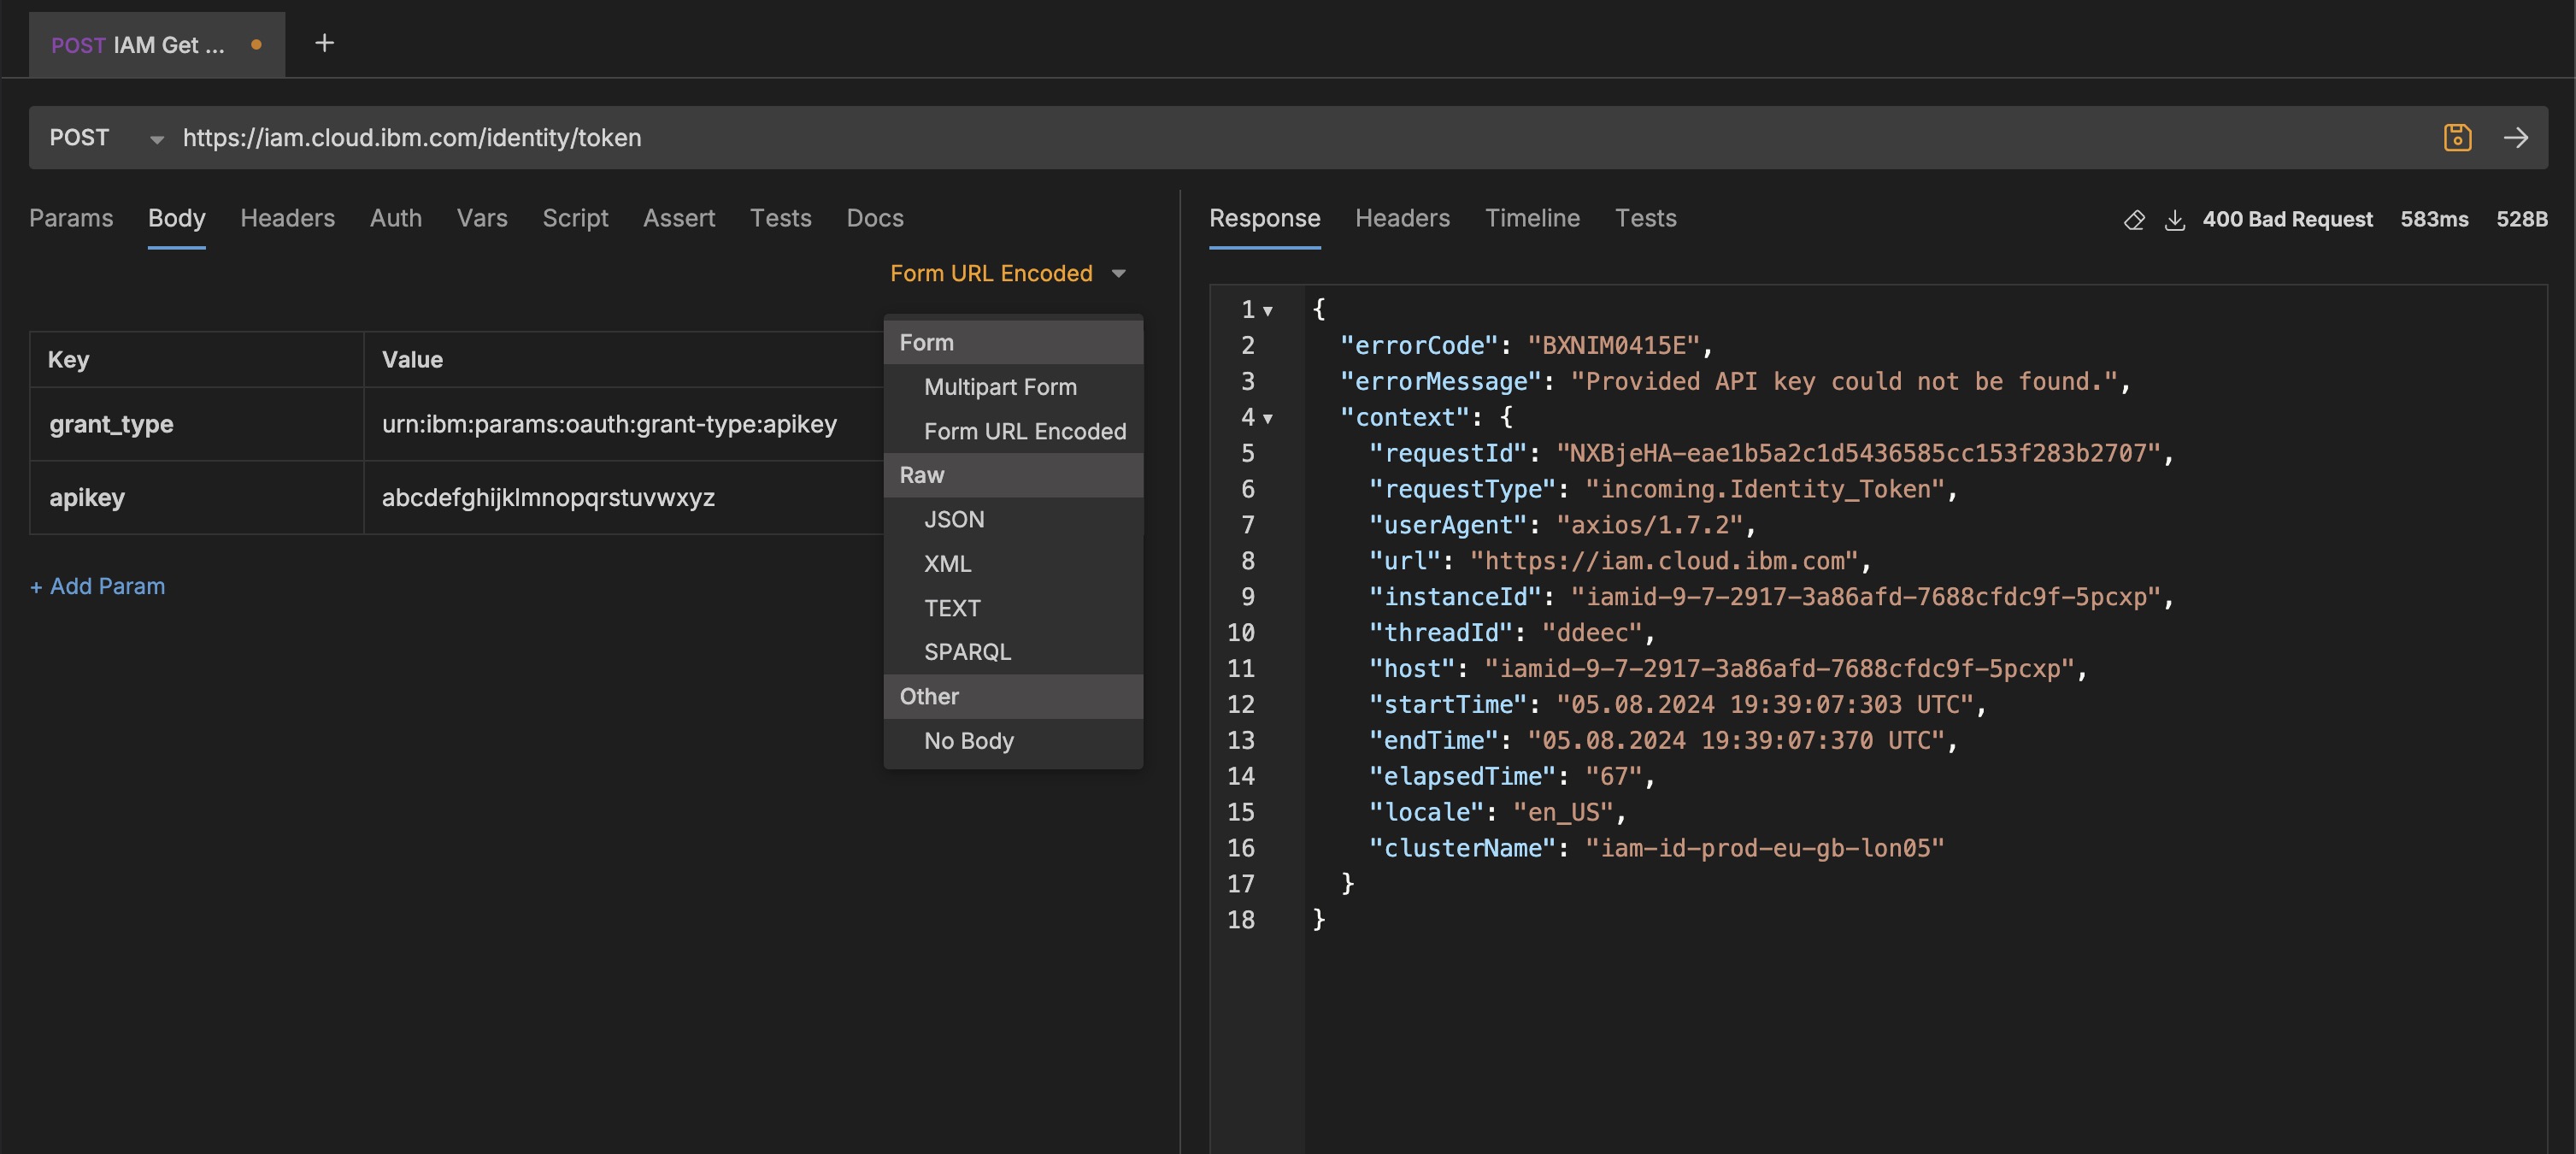Click the request URL field
This screenshot has height=1154, width=2576.
point(1300,138)
